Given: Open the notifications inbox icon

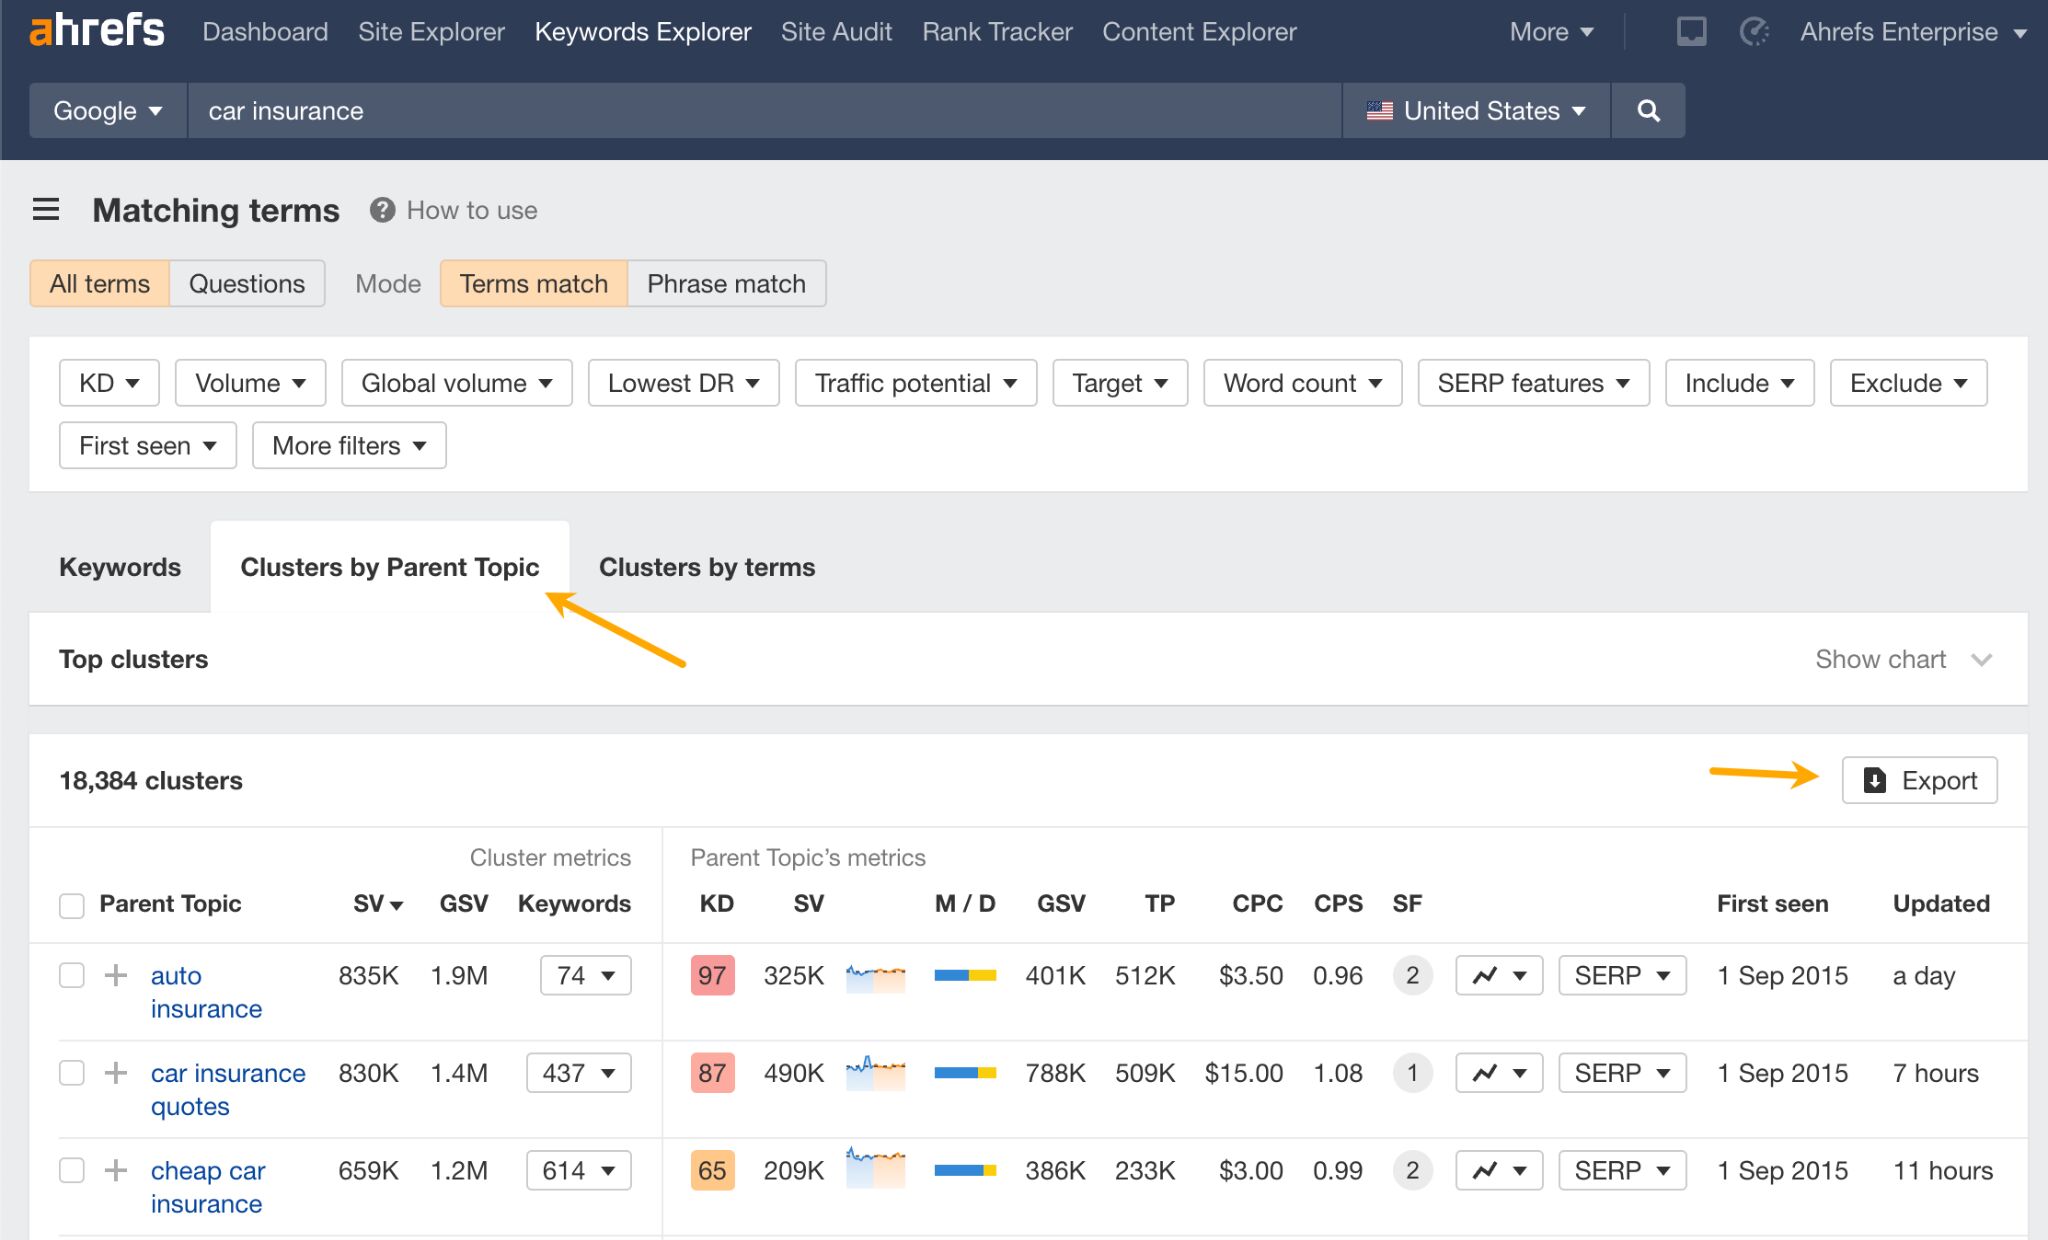Looking at the screenshot, I should [x=1691, y=32].
